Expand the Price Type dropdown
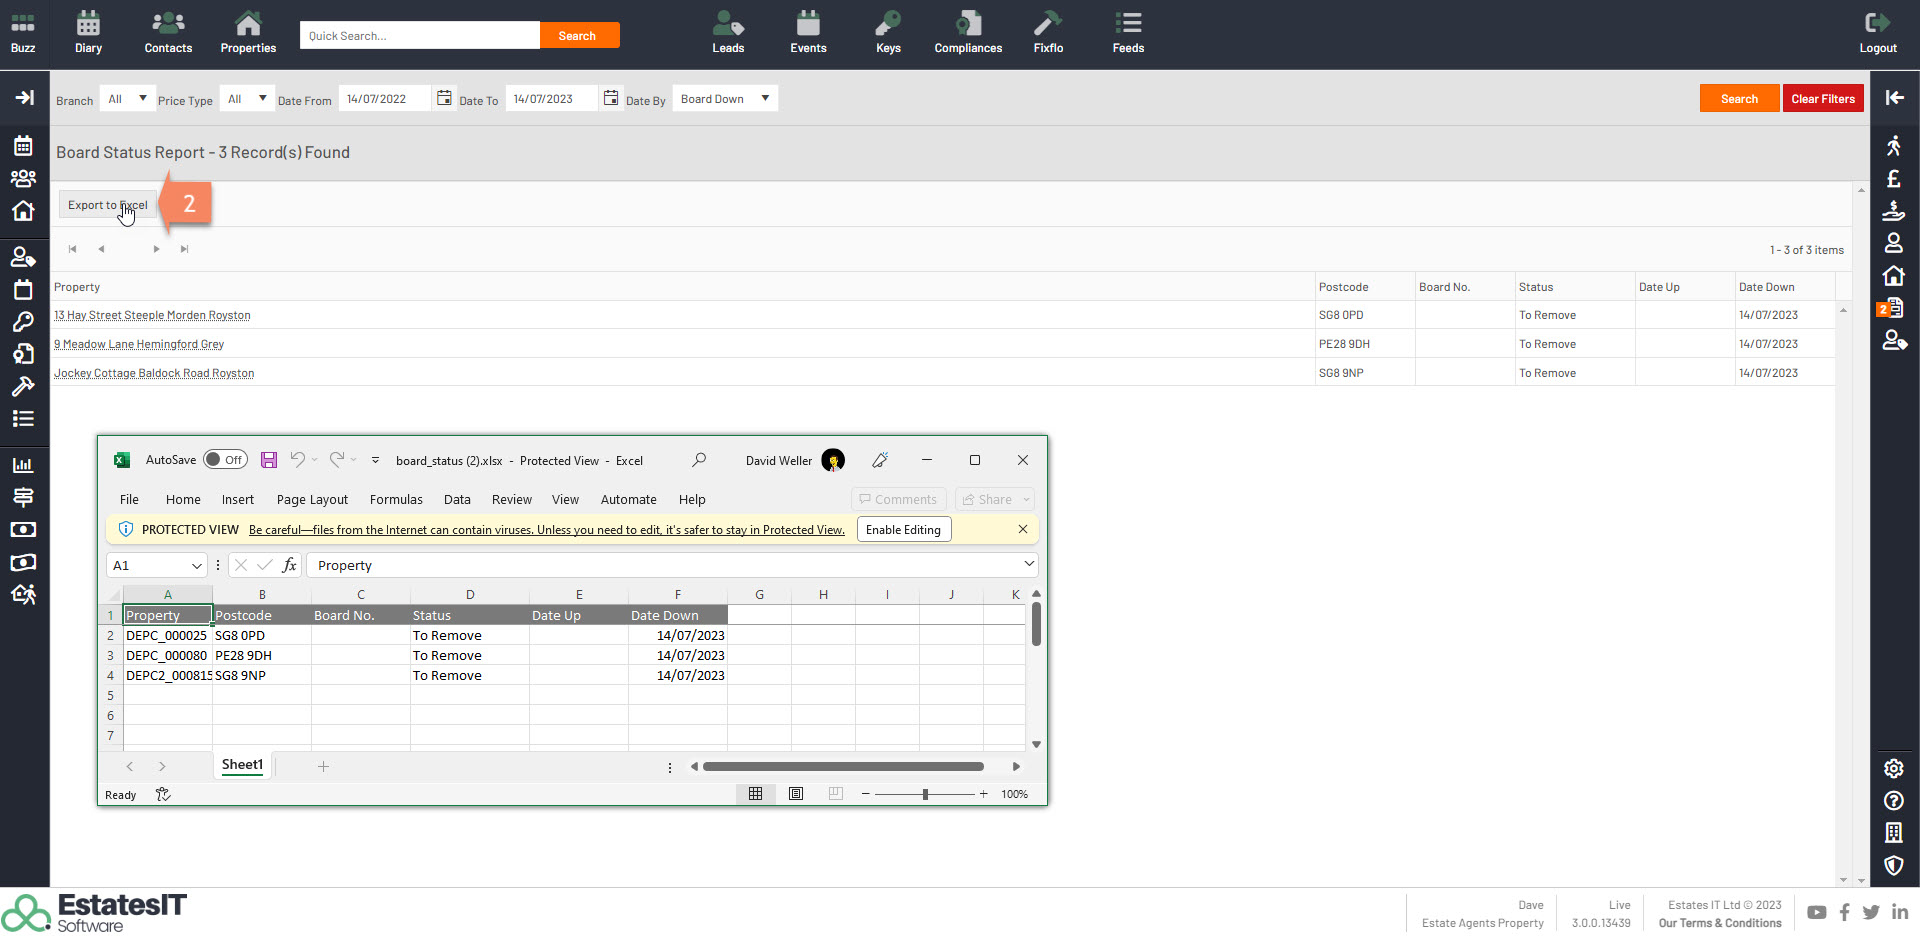Image resolution: width=1920 pixels, height=937 pixels. [246, 99]
